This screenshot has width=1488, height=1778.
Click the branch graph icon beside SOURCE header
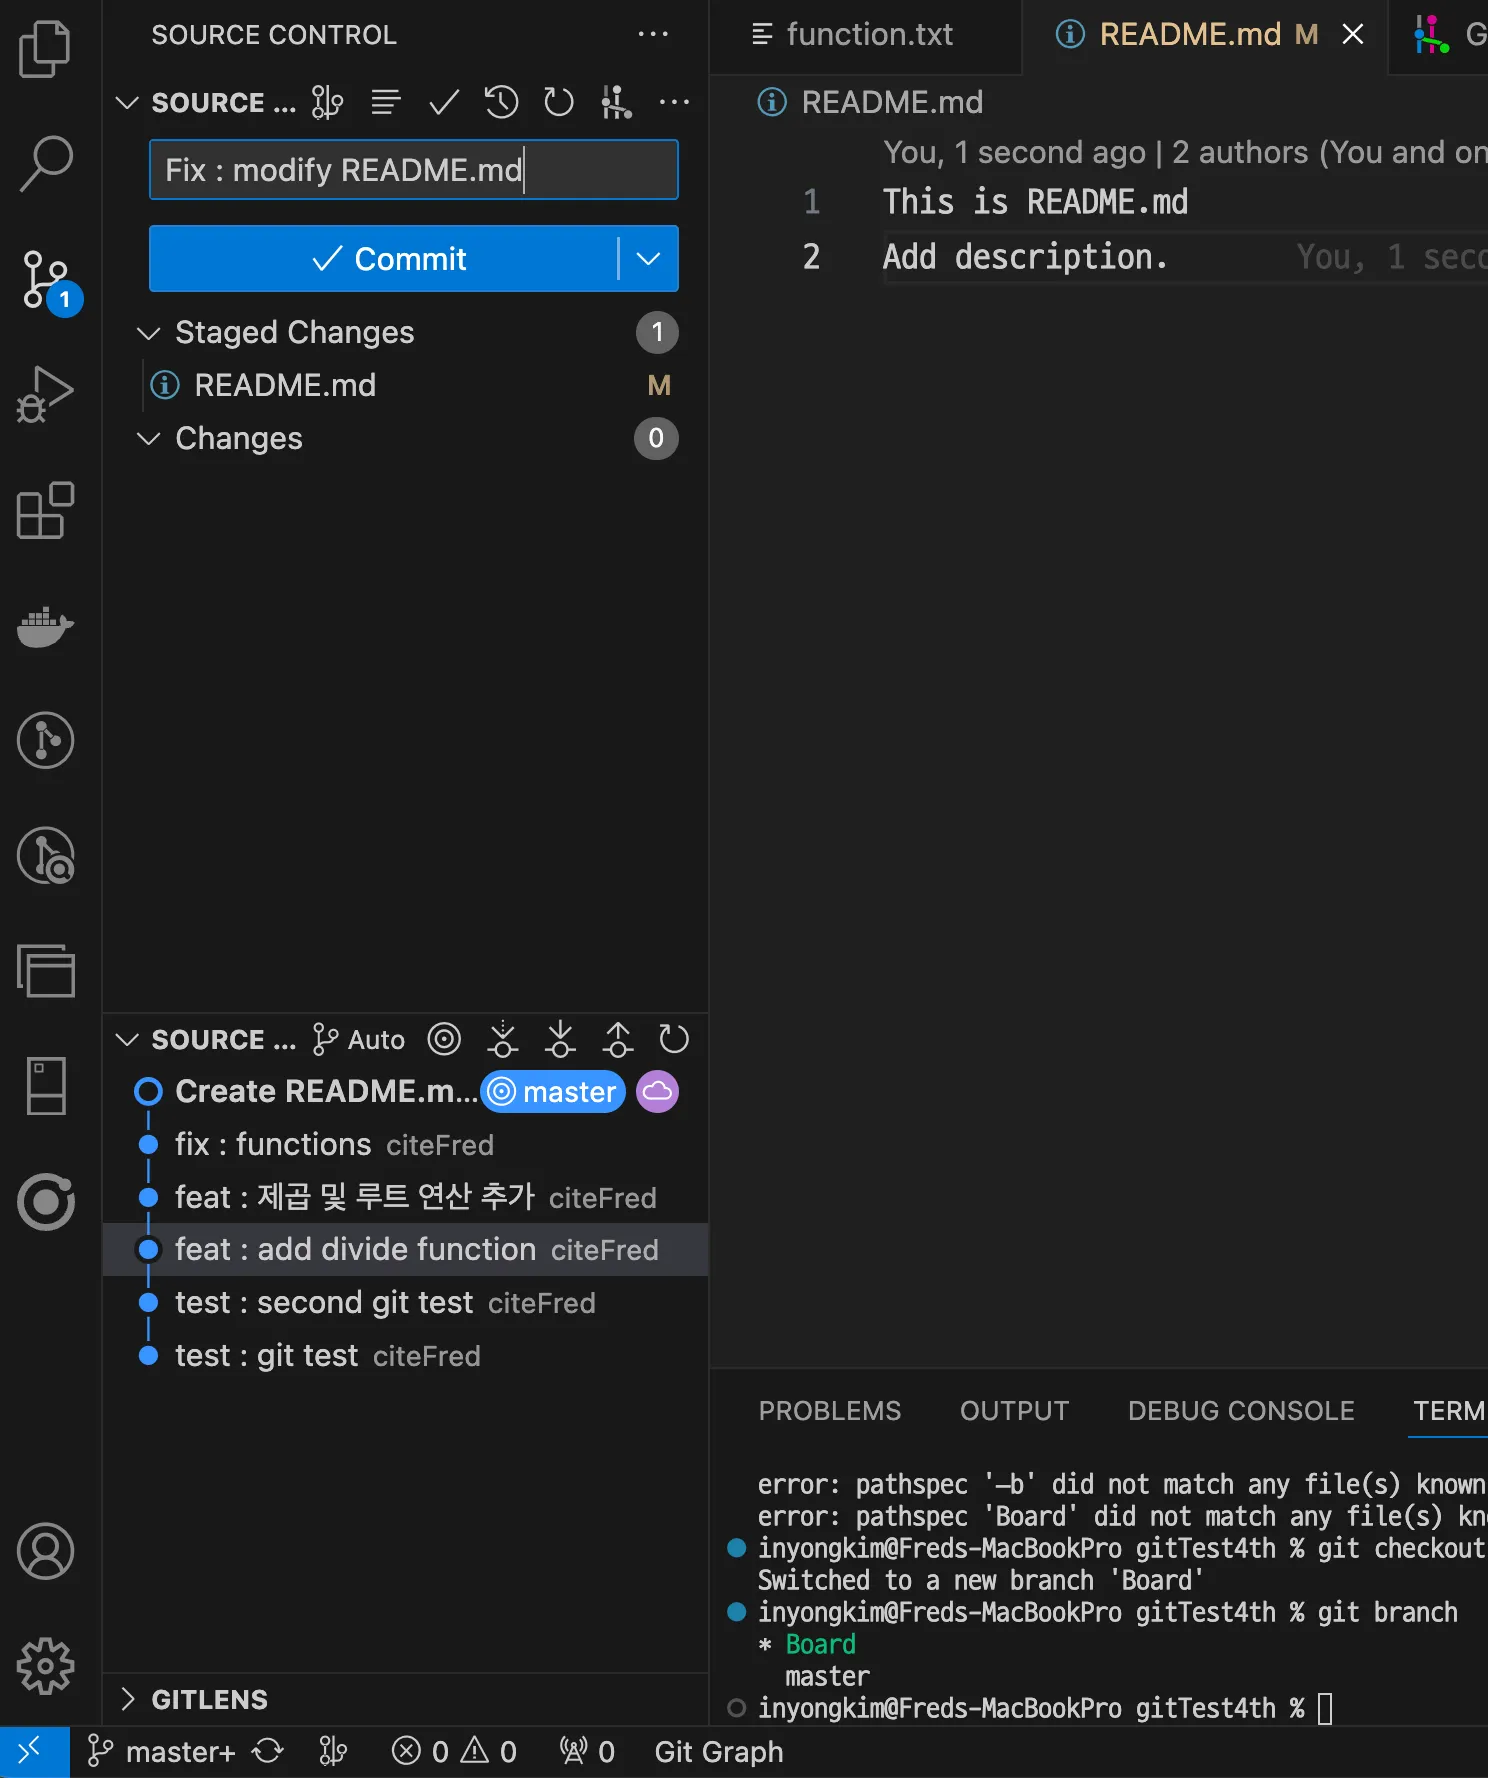[x=327, y=102]
